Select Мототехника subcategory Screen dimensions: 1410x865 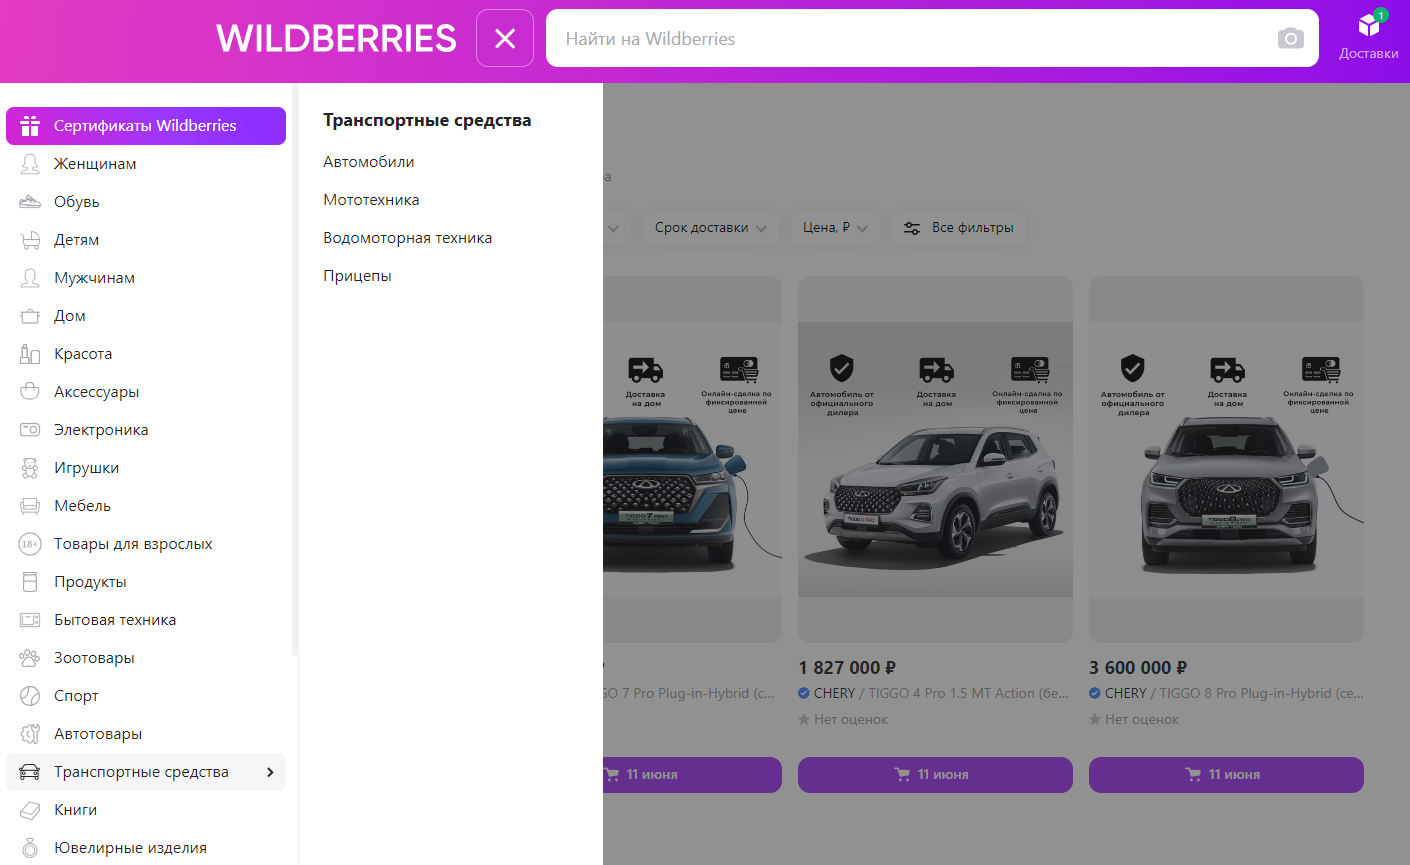pyautogui.click(x=371, y=200)
